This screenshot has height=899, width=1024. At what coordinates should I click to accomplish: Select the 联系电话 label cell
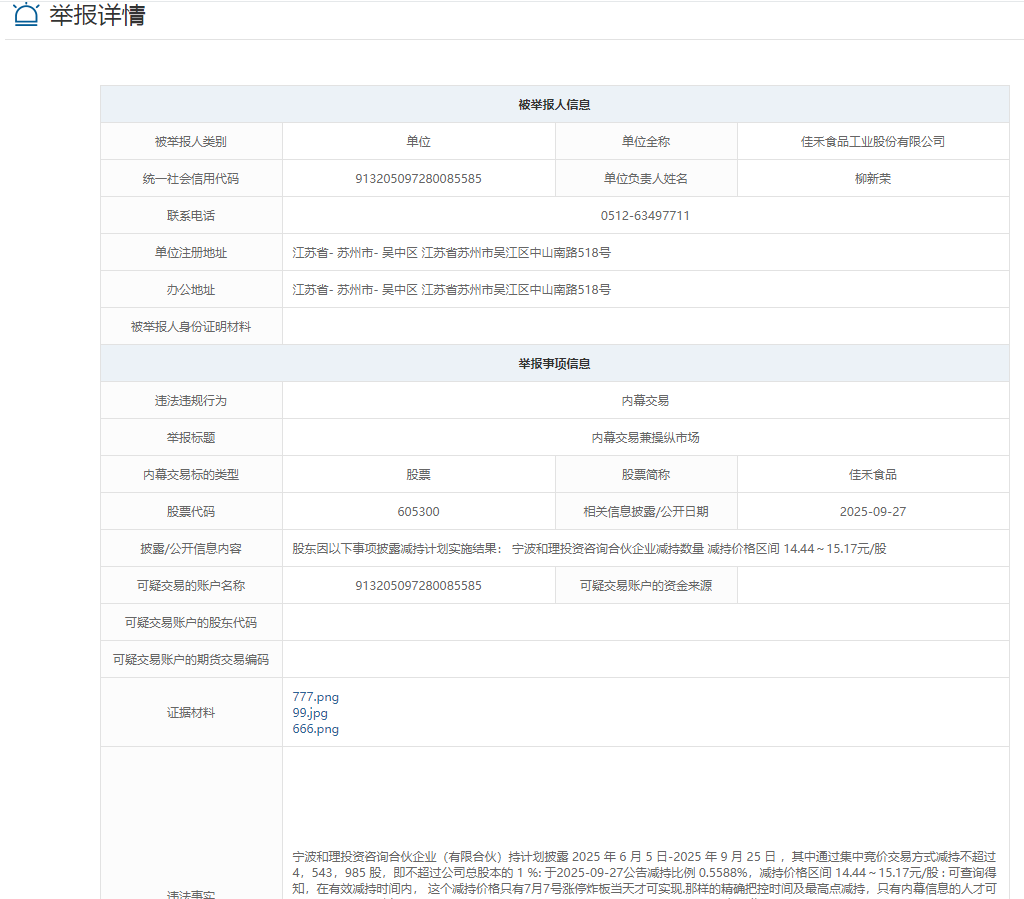[191, 215]
